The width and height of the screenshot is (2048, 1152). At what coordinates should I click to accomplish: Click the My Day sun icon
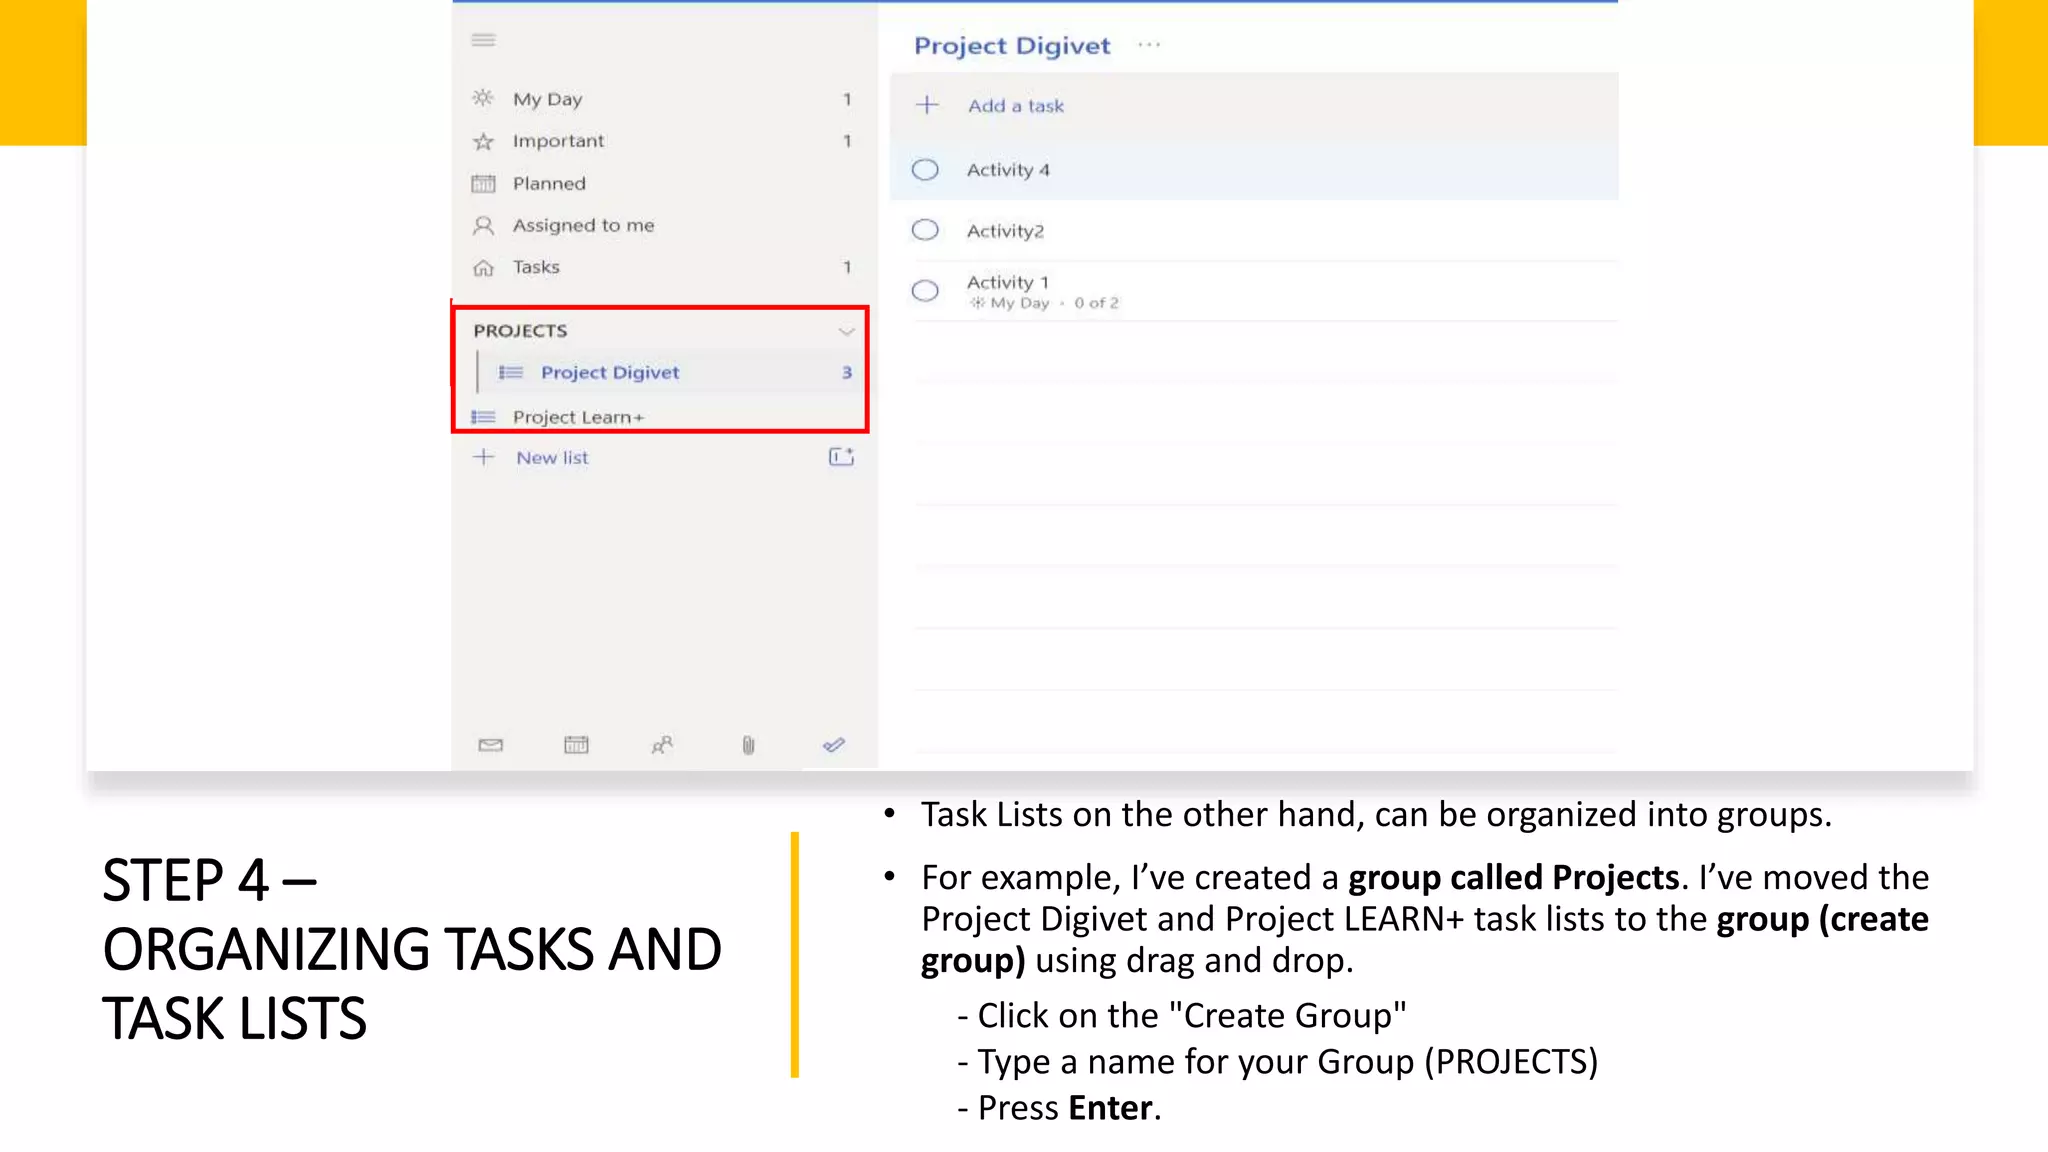(x=483, y=98)
